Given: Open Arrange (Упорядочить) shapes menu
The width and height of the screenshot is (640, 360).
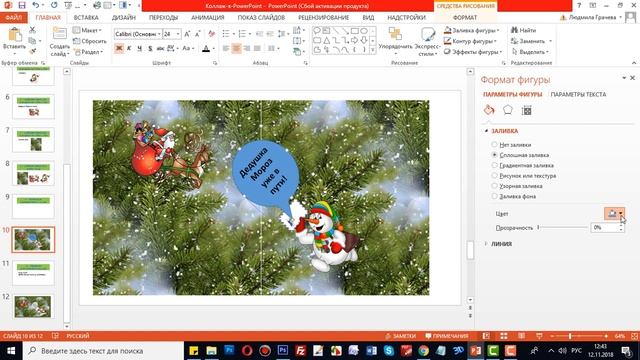Looking at the screenshot, I should [x=395, y=42].
